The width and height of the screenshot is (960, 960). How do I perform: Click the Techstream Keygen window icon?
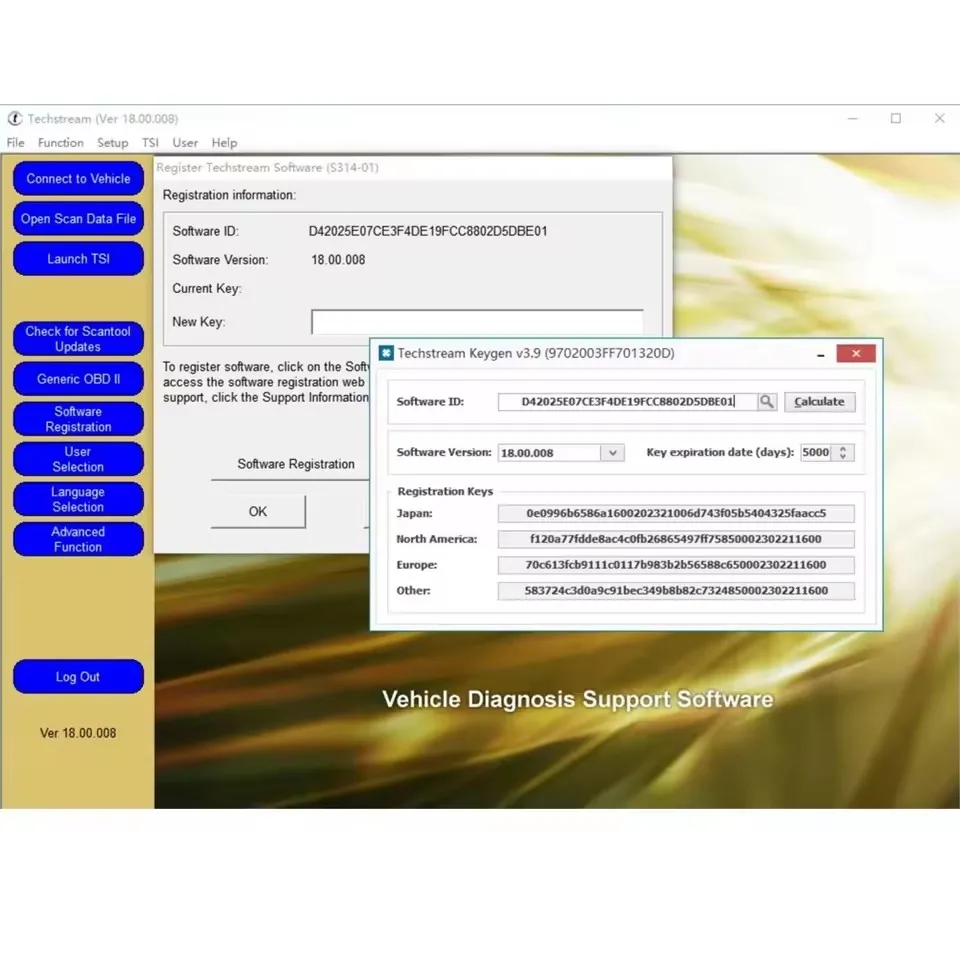pos(386,353)
